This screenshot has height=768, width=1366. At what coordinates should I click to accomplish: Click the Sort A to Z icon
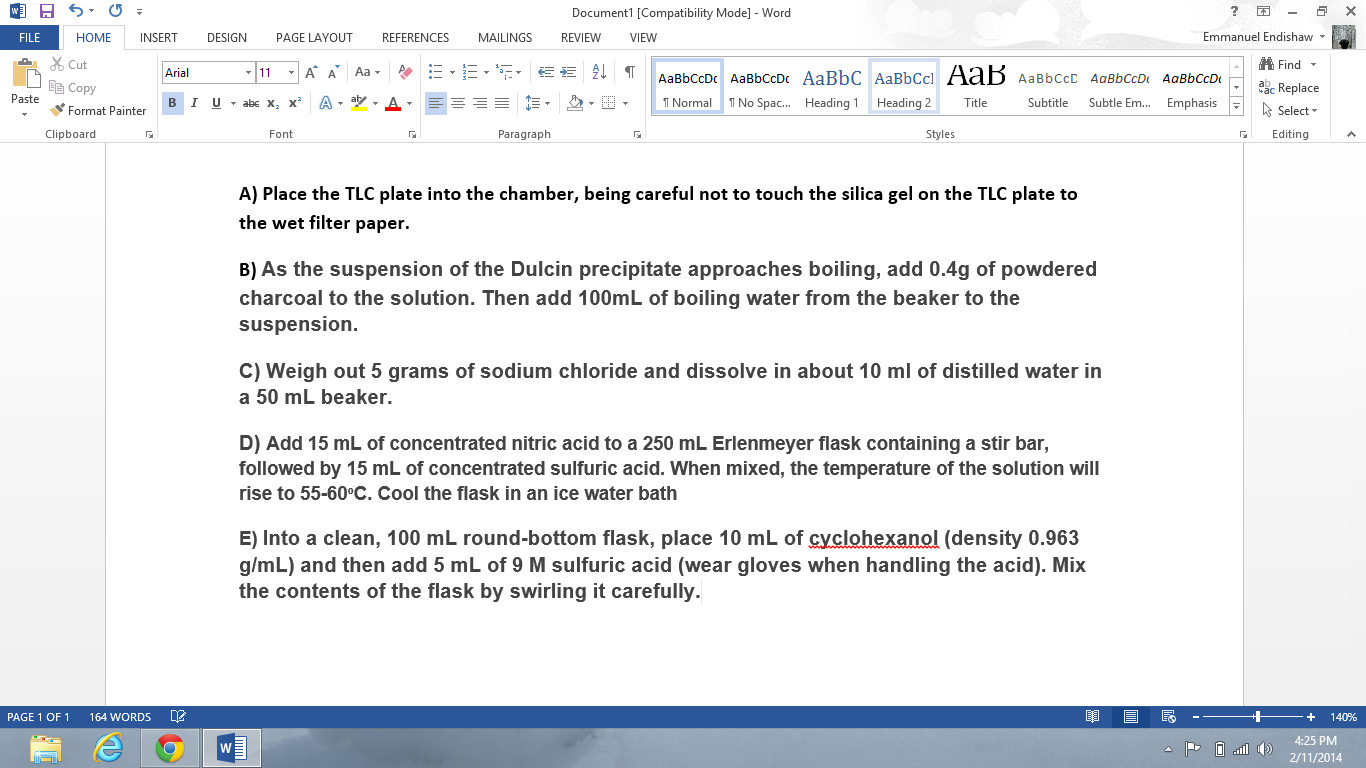click(x=599, y=72)
